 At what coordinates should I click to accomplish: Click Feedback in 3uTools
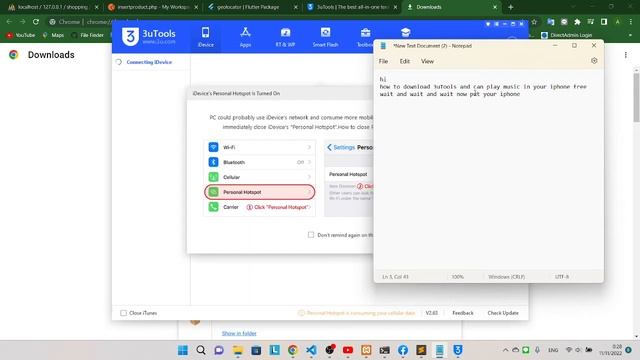463,313
